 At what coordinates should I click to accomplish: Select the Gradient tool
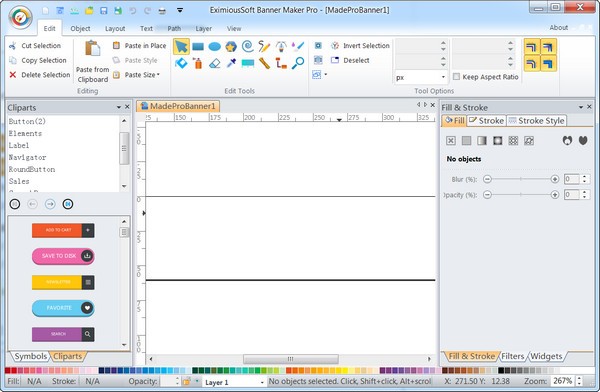pos(248,63)
